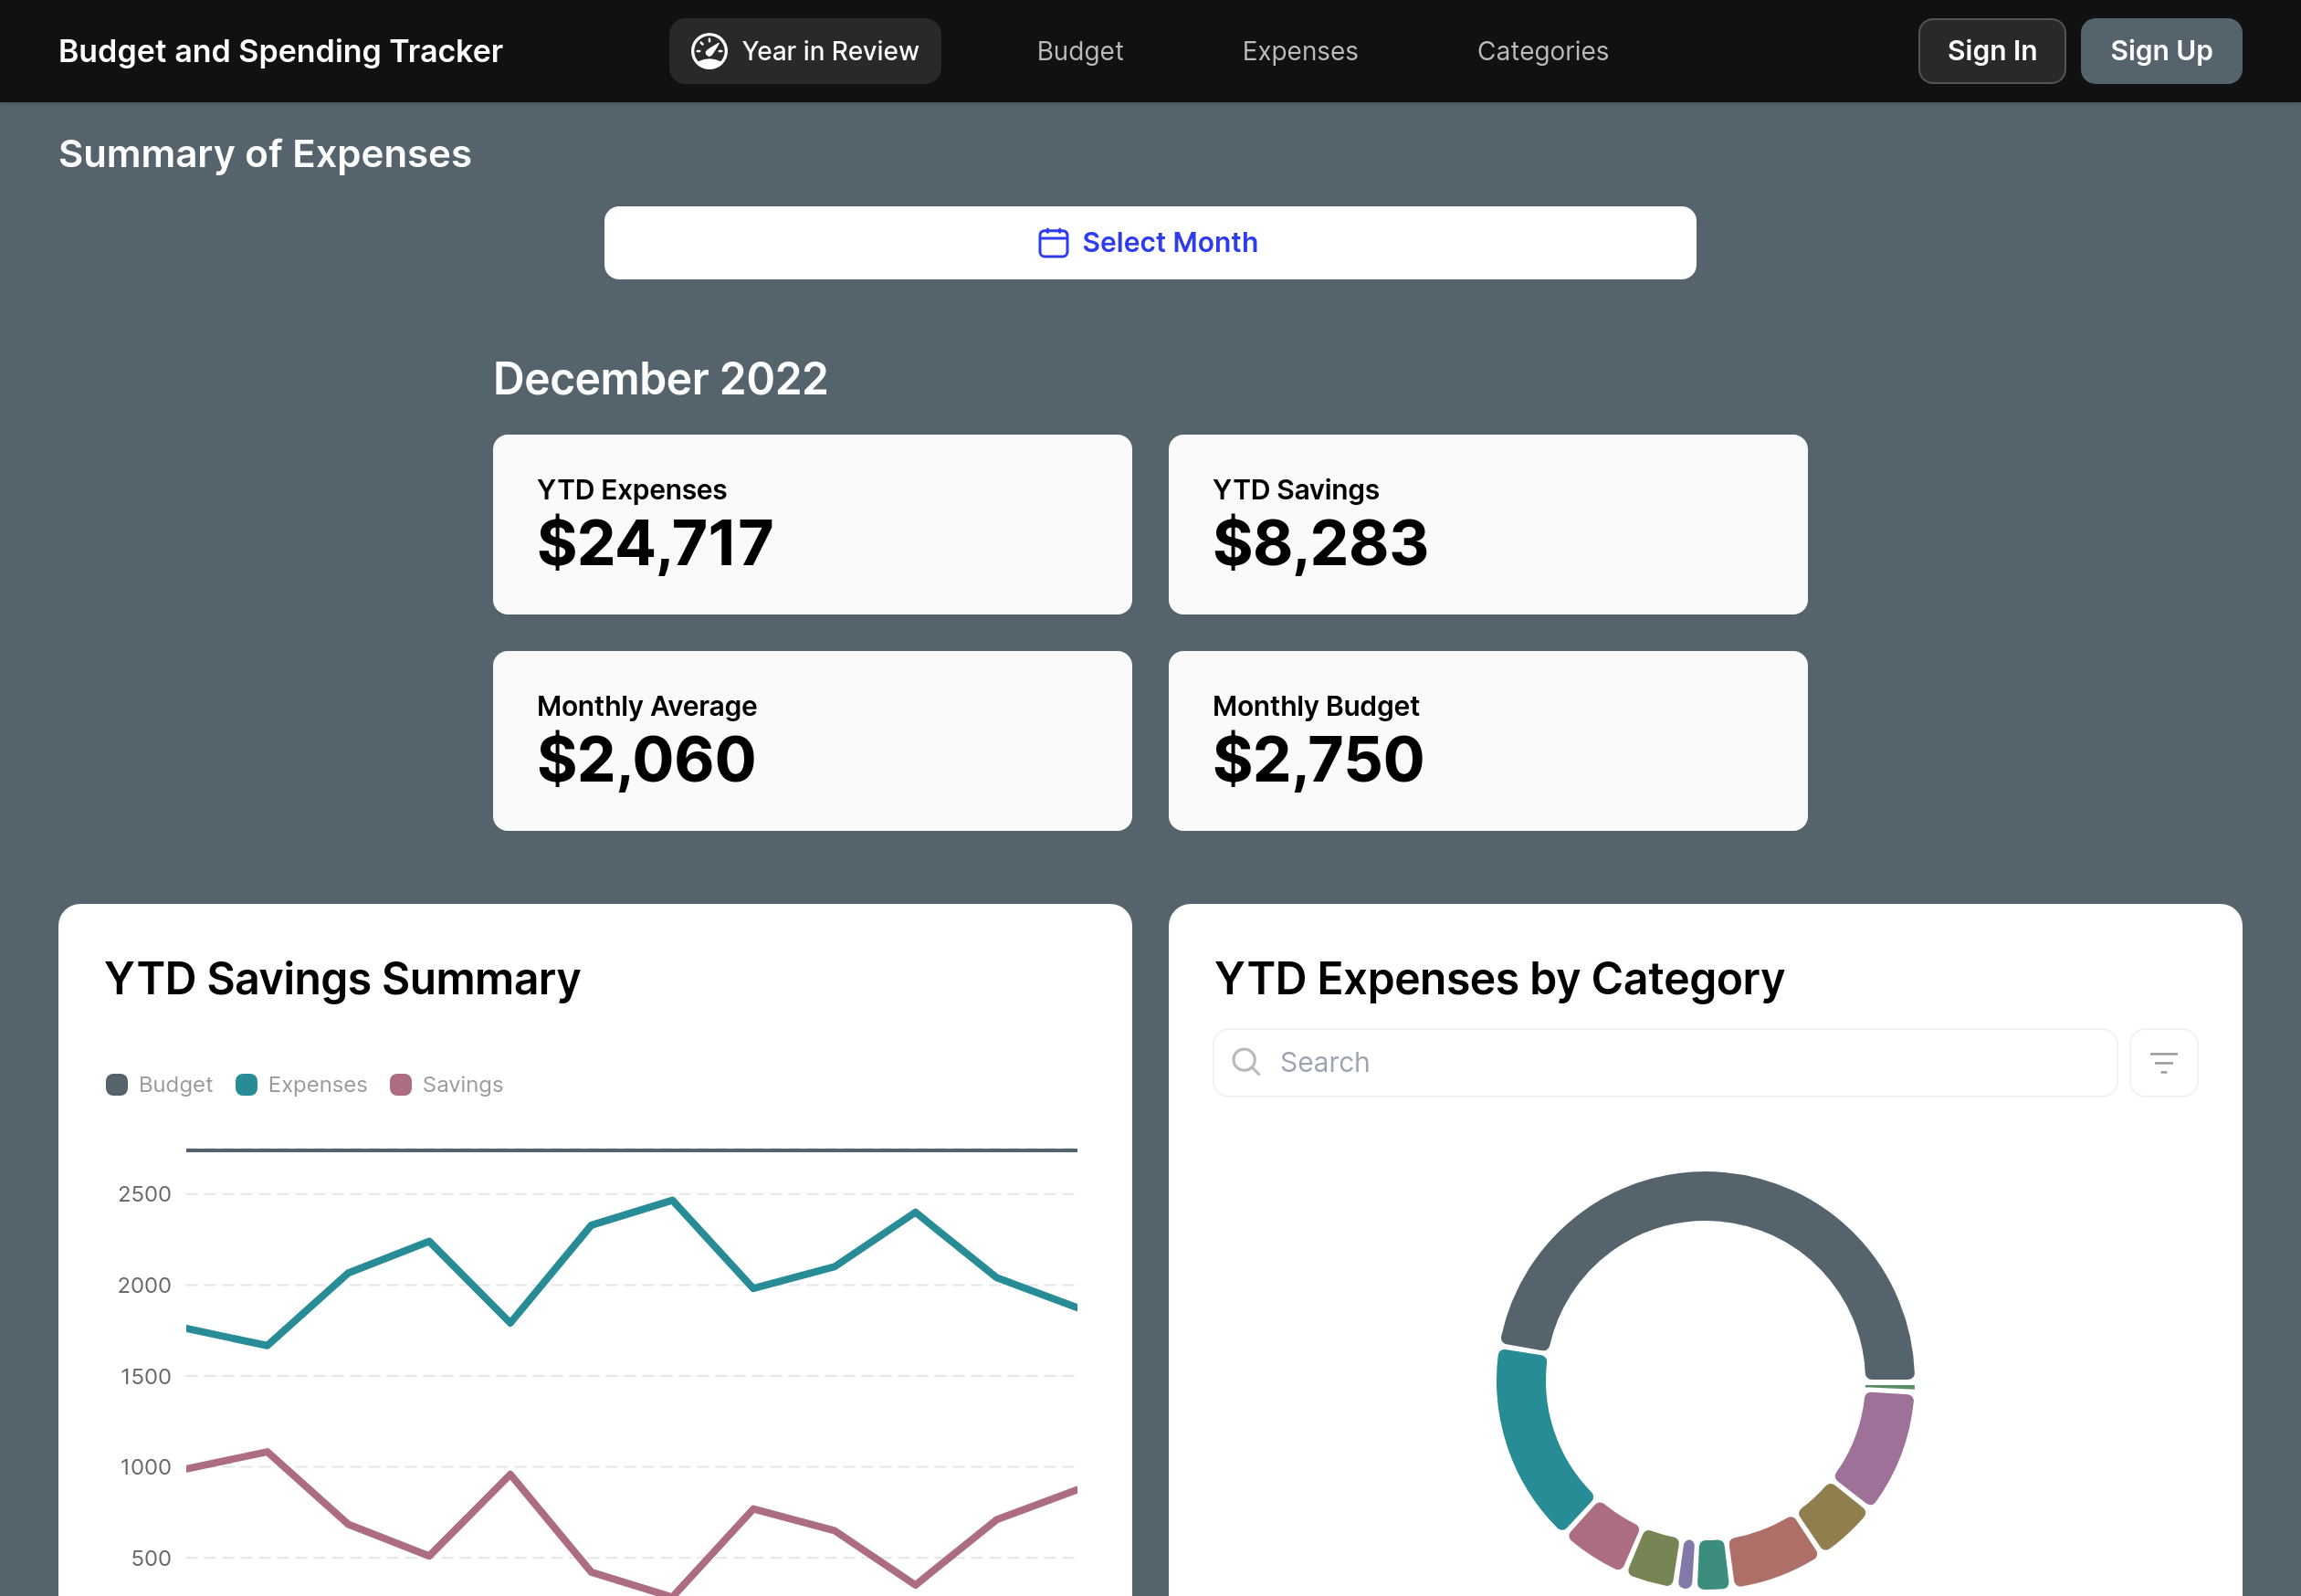Click the gauge icon beside Year in Review
The height and width of the screenshot is (1596, 2301).
[x=709, y=51]
